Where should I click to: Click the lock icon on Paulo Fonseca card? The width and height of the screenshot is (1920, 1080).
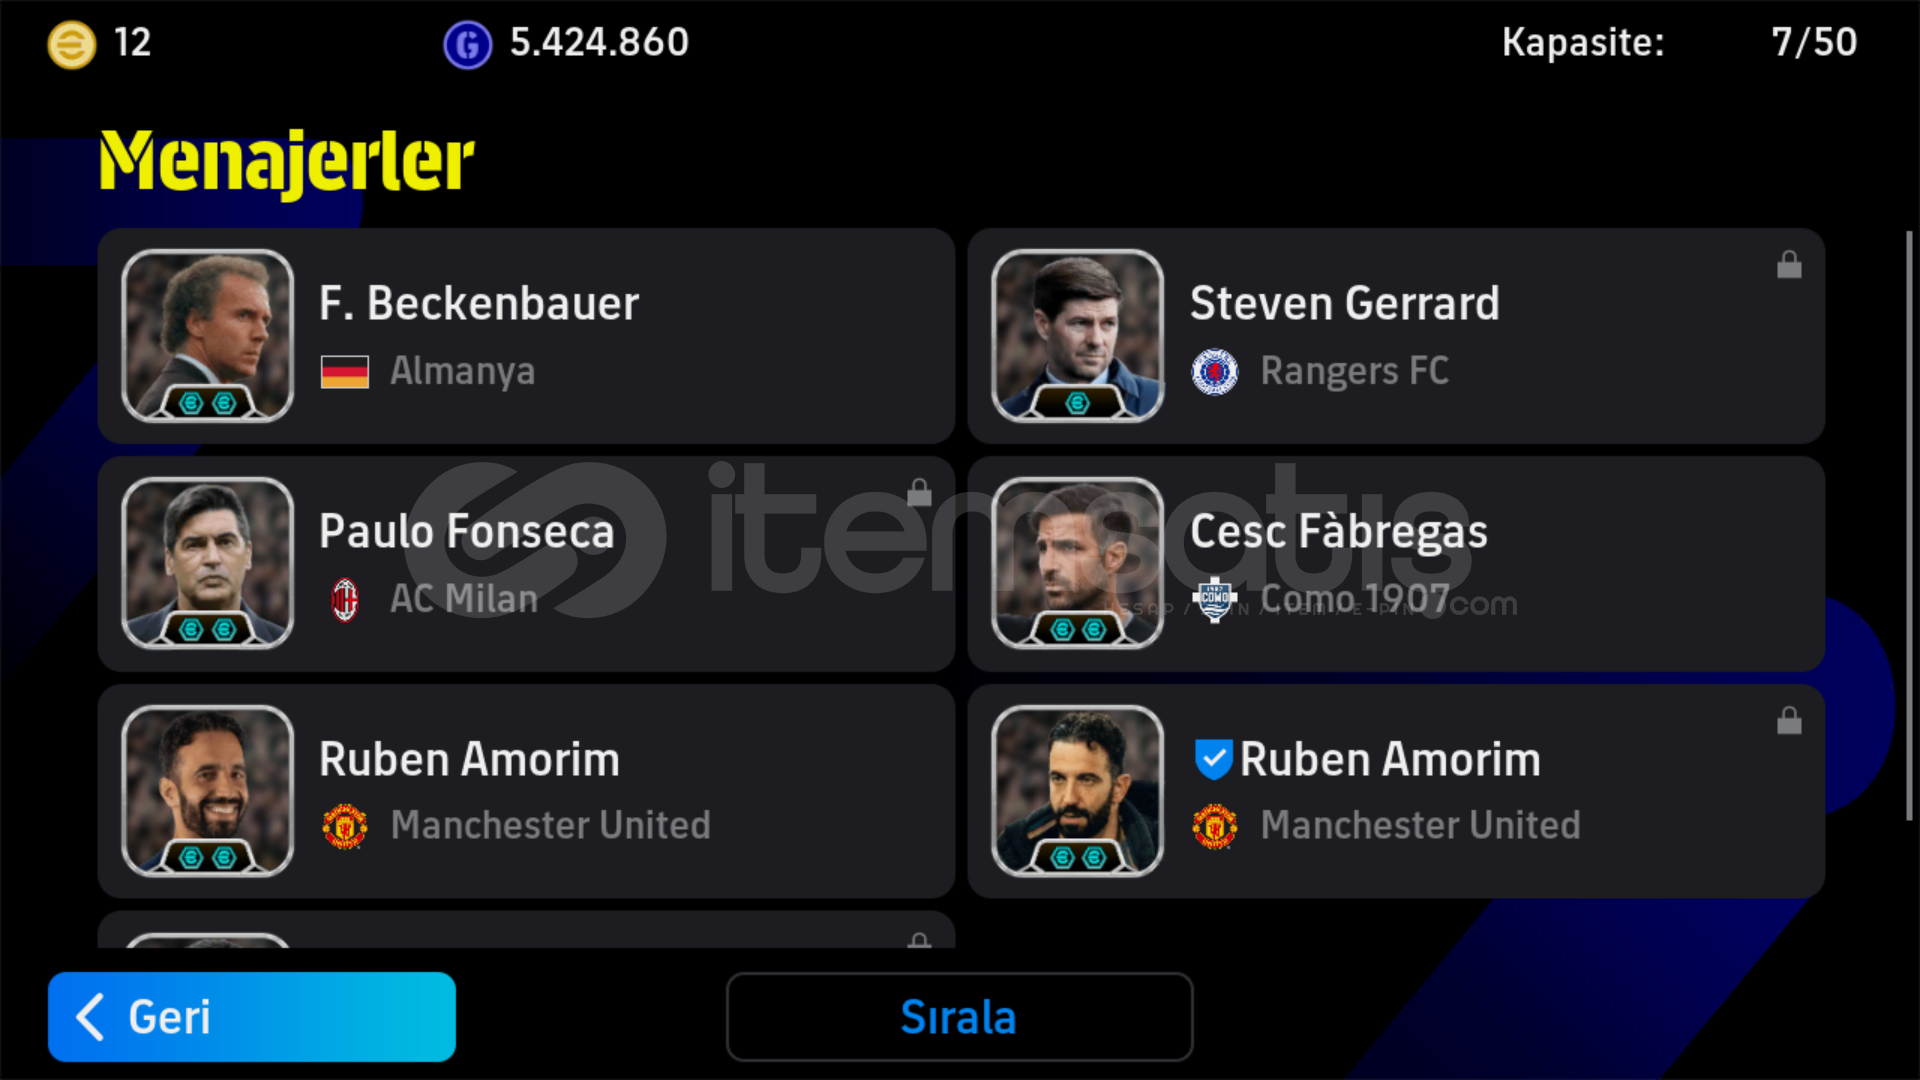(919, 492)
